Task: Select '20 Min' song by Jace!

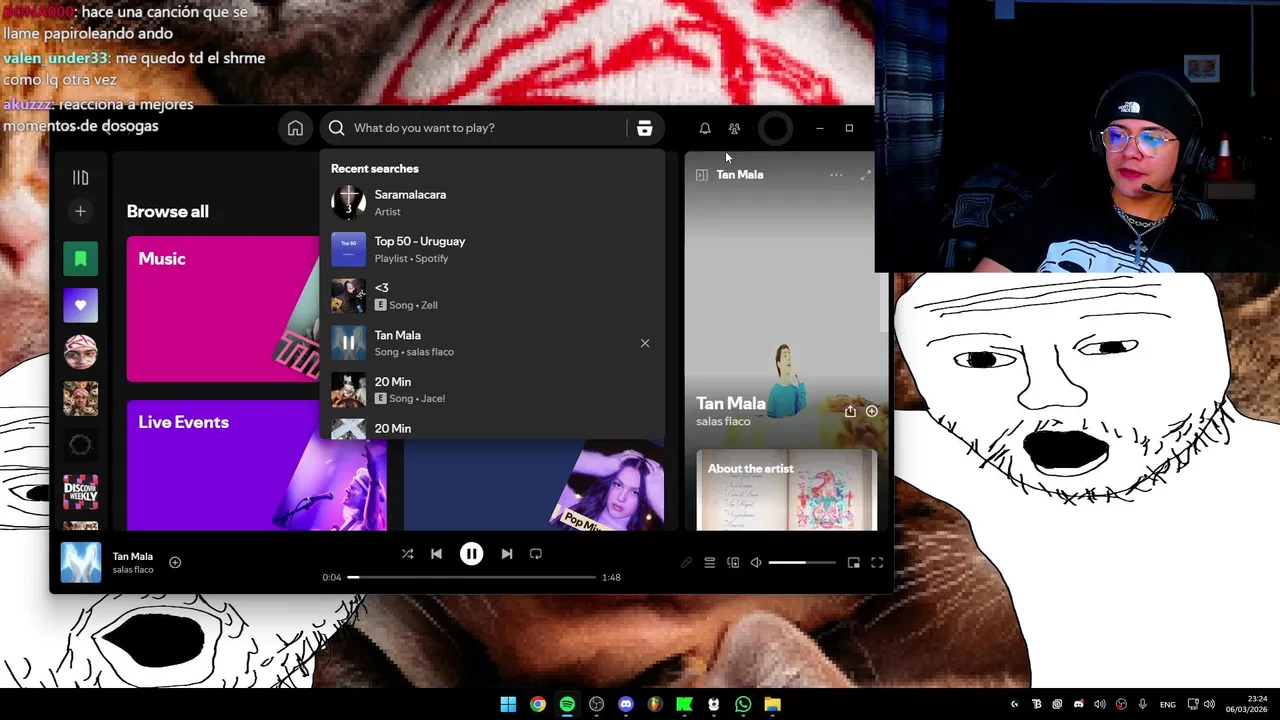Action: pos(491,389)
